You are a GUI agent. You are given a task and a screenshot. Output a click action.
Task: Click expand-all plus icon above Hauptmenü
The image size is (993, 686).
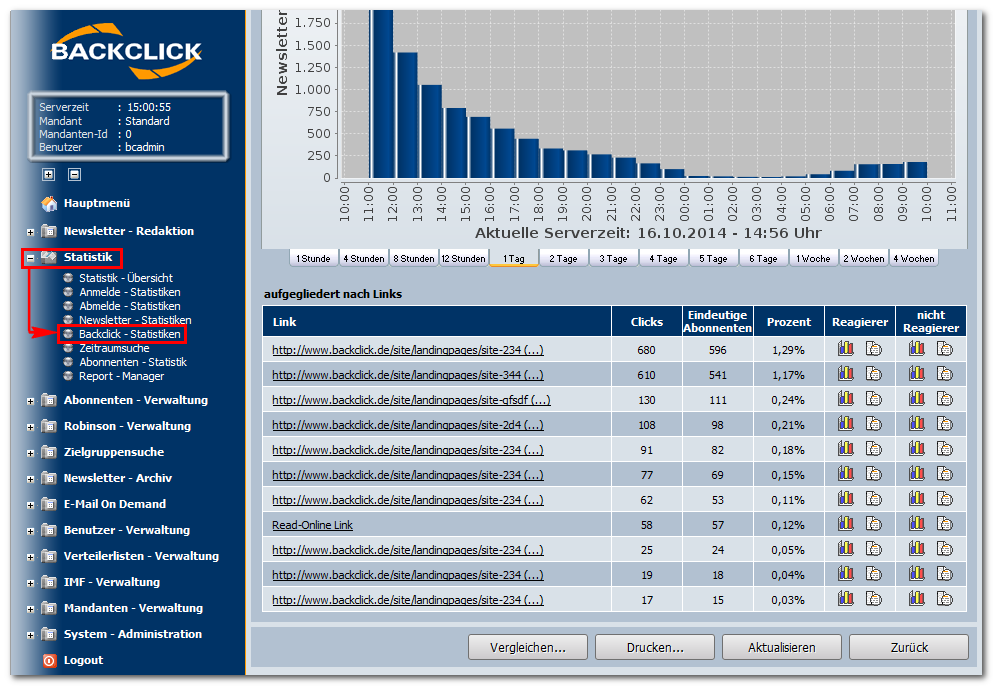48,174
